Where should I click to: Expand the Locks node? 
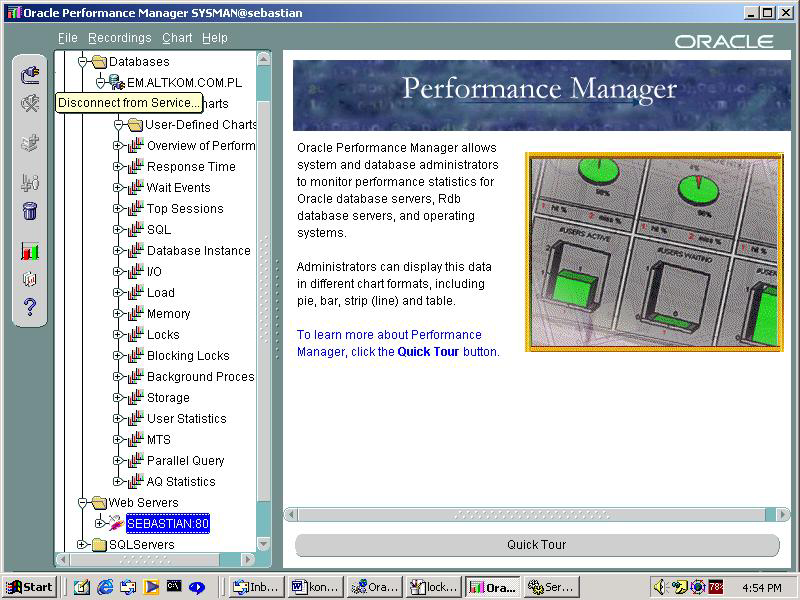coord(117,334)
